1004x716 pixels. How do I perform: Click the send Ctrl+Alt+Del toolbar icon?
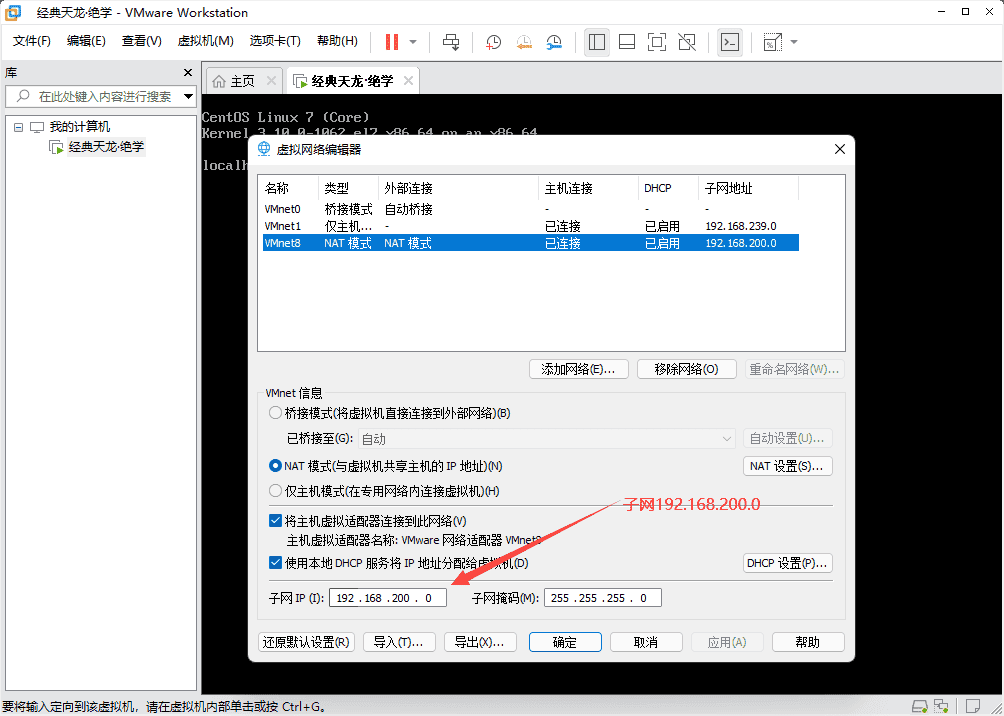click(451, 42)
